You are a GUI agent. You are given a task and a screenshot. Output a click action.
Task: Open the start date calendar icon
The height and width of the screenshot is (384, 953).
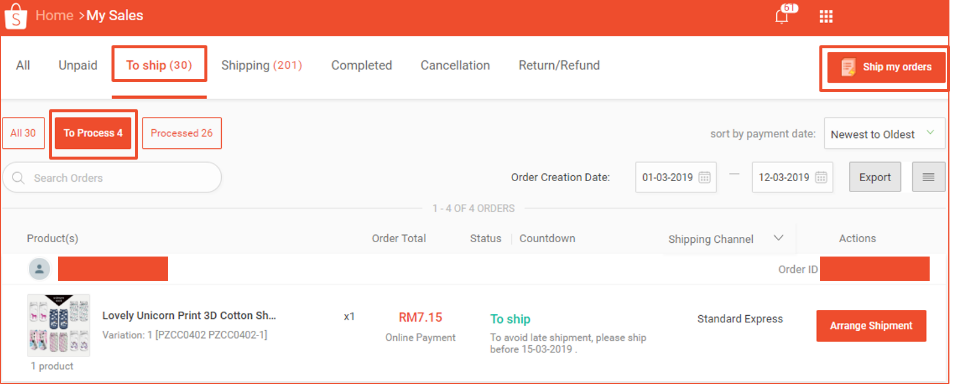704,177
